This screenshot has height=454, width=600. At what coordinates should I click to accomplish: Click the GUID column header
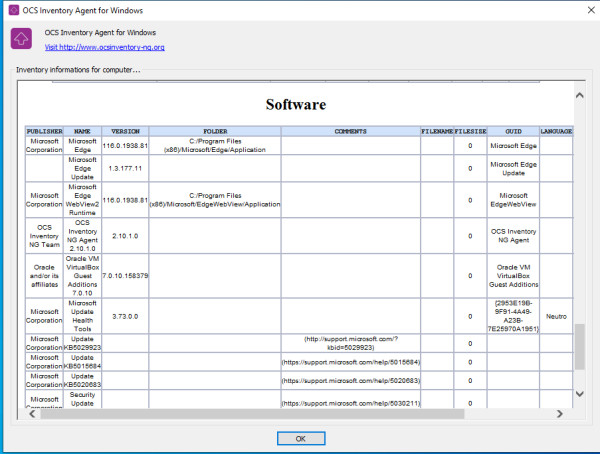513,131
